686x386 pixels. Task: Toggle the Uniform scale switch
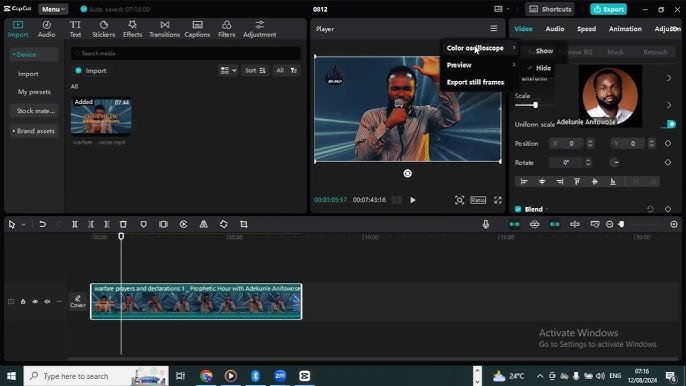[670, 124]
